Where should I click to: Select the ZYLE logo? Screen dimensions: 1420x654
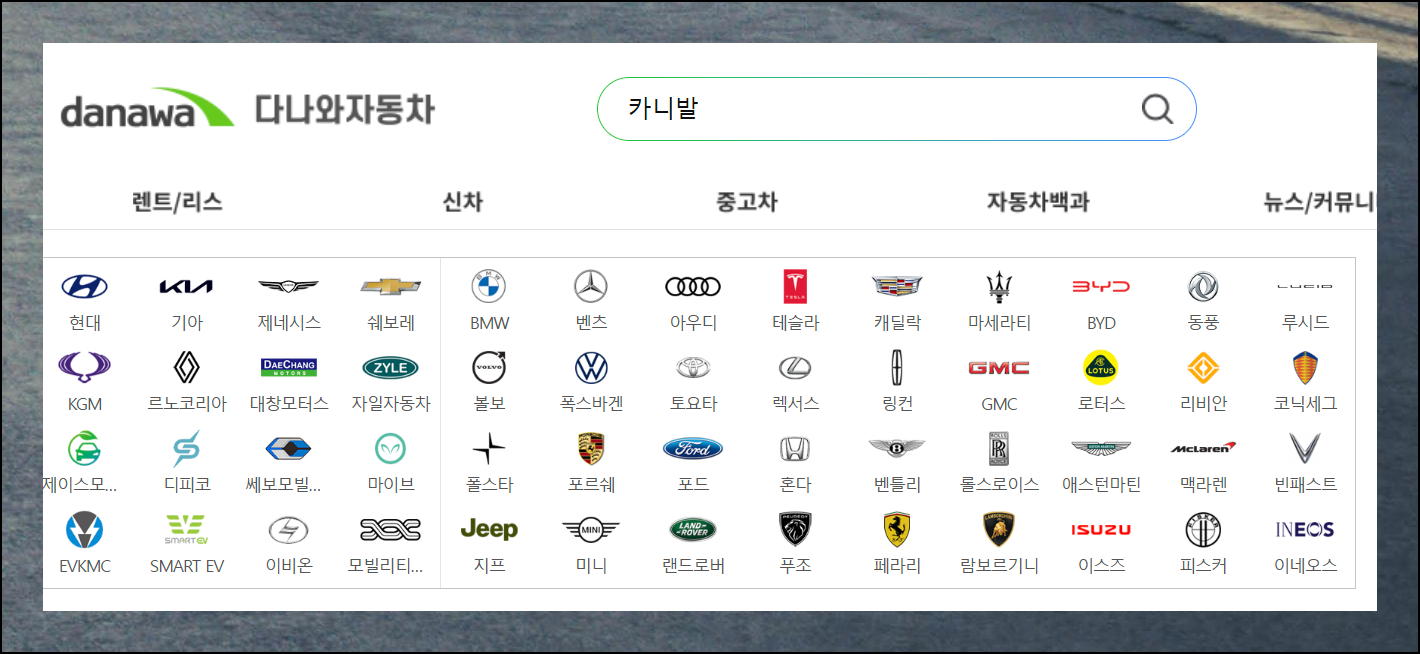(x=391, y=368)
